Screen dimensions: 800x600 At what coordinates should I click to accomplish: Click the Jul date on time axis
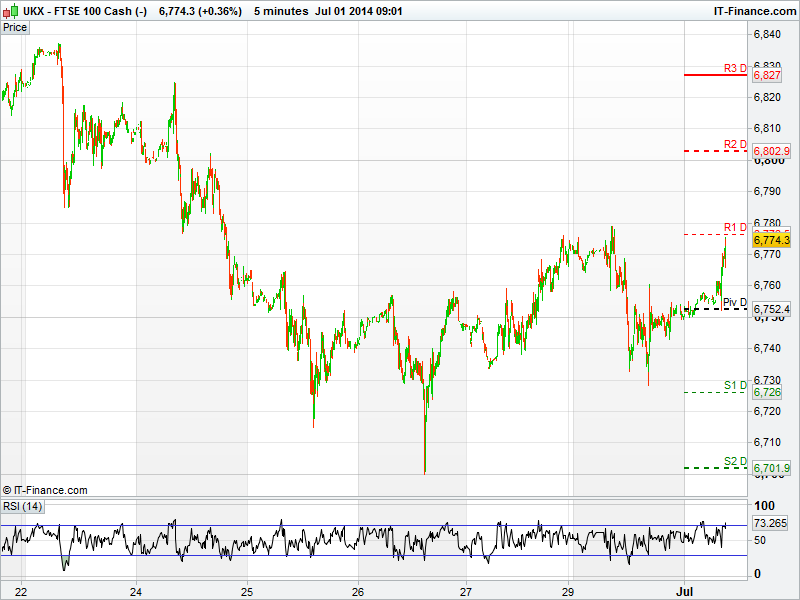pos(686,591)
